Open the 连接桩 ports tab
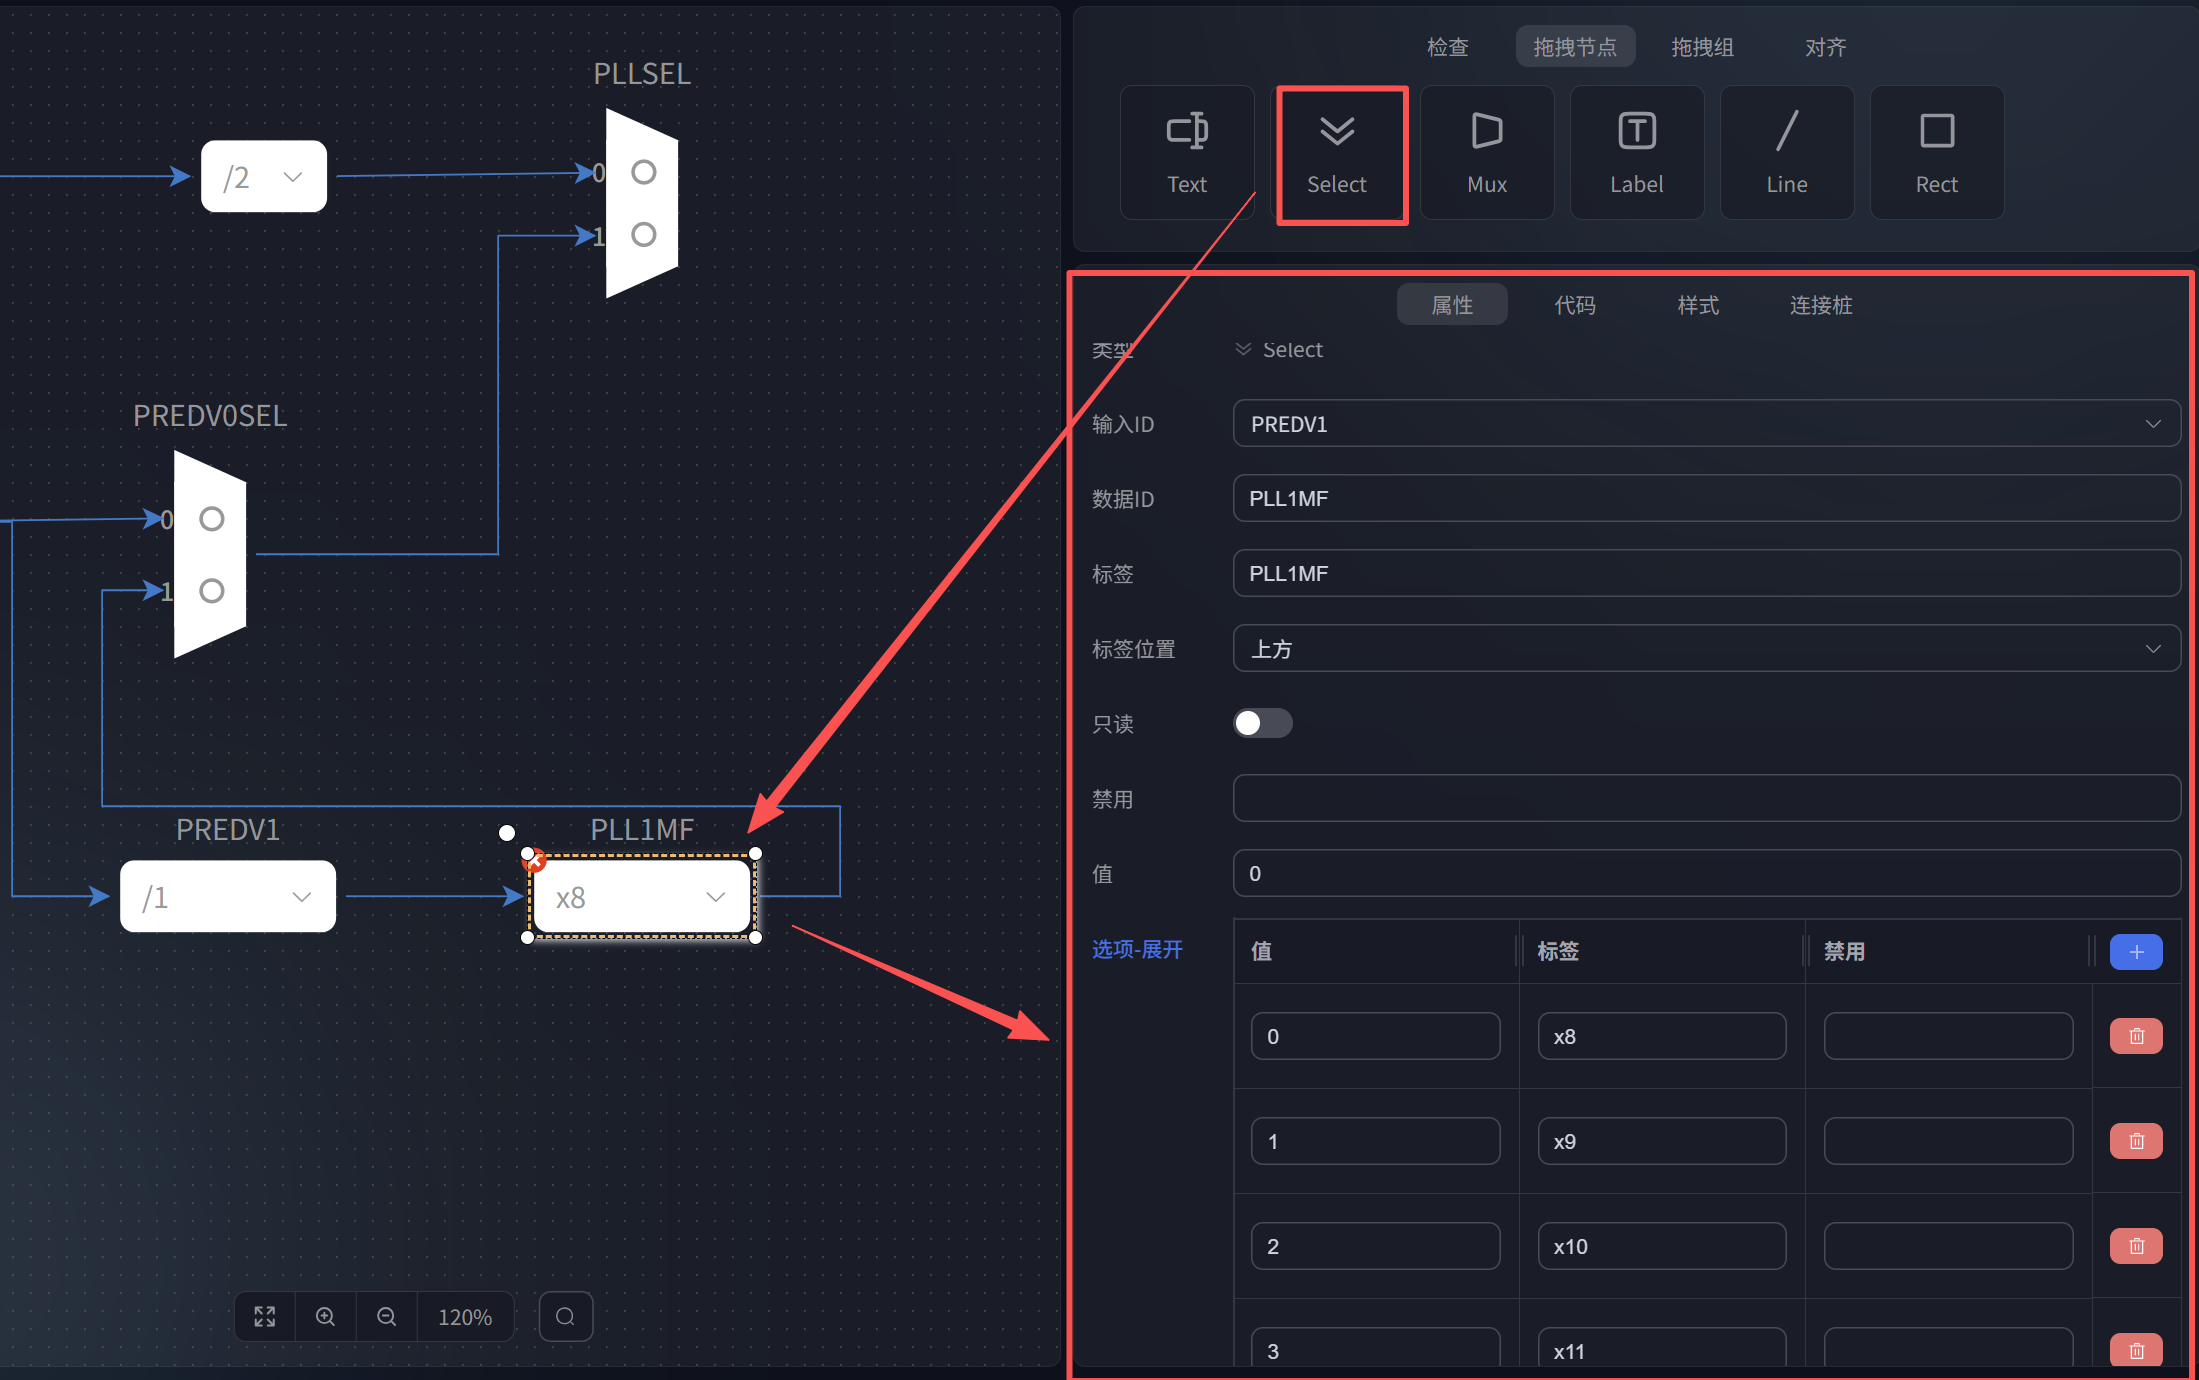Viewport: 2199px width, 1380px height. point(1821,305)
